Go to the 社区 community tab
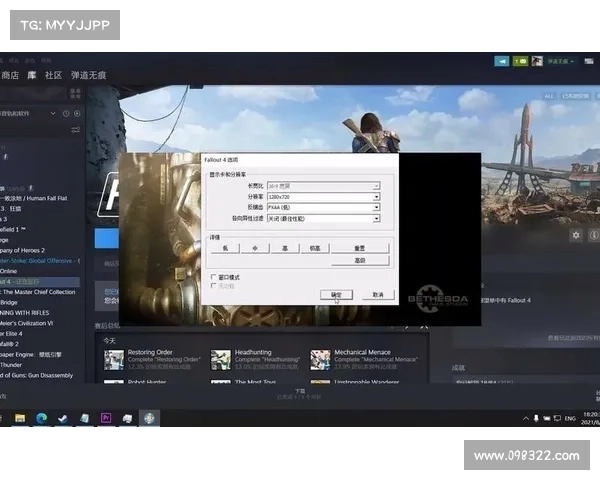The height and width of the screenshot is (480, 600). (53, 75)
